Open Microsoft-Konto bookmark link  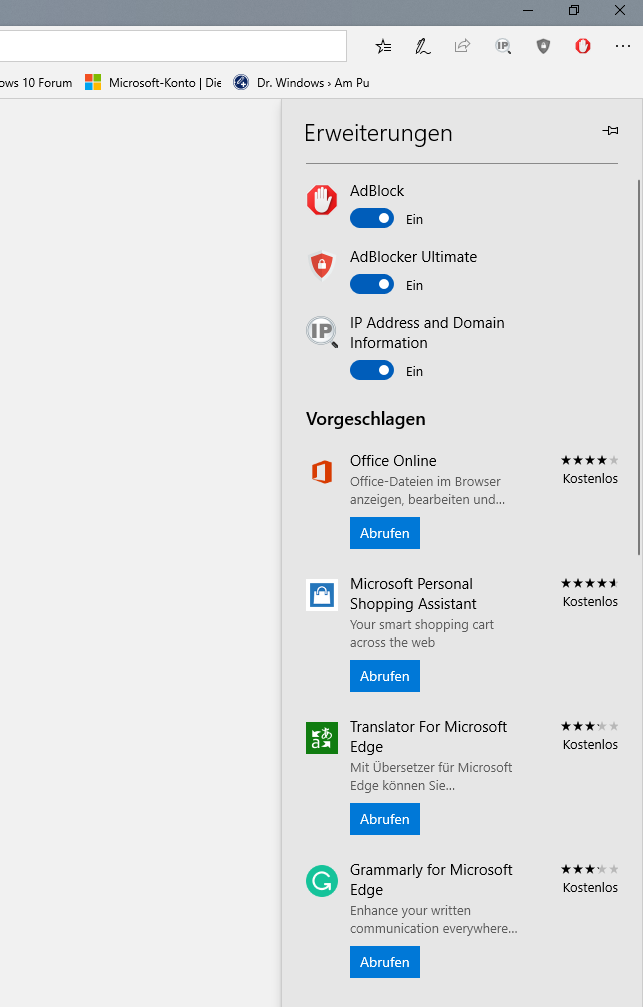[165, 83]
